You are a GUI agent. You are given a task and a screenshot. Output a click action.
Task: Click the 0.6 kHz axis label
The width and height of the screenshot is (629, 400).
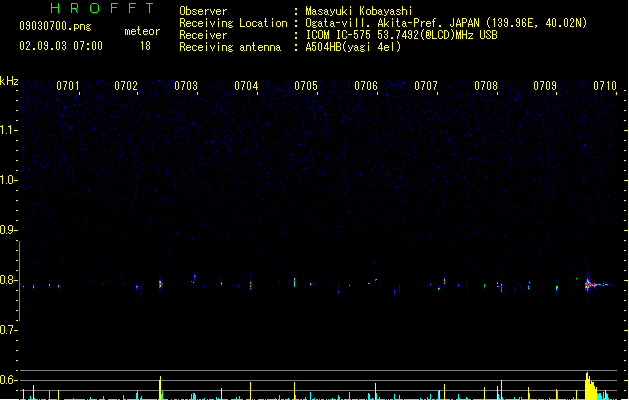(7, 380)
